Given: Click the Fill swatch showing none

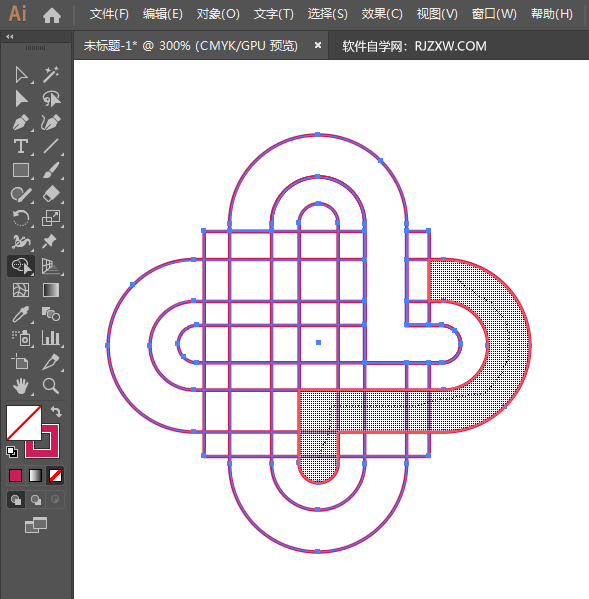Looking at the screenshot, I should [x=24, y=423].
